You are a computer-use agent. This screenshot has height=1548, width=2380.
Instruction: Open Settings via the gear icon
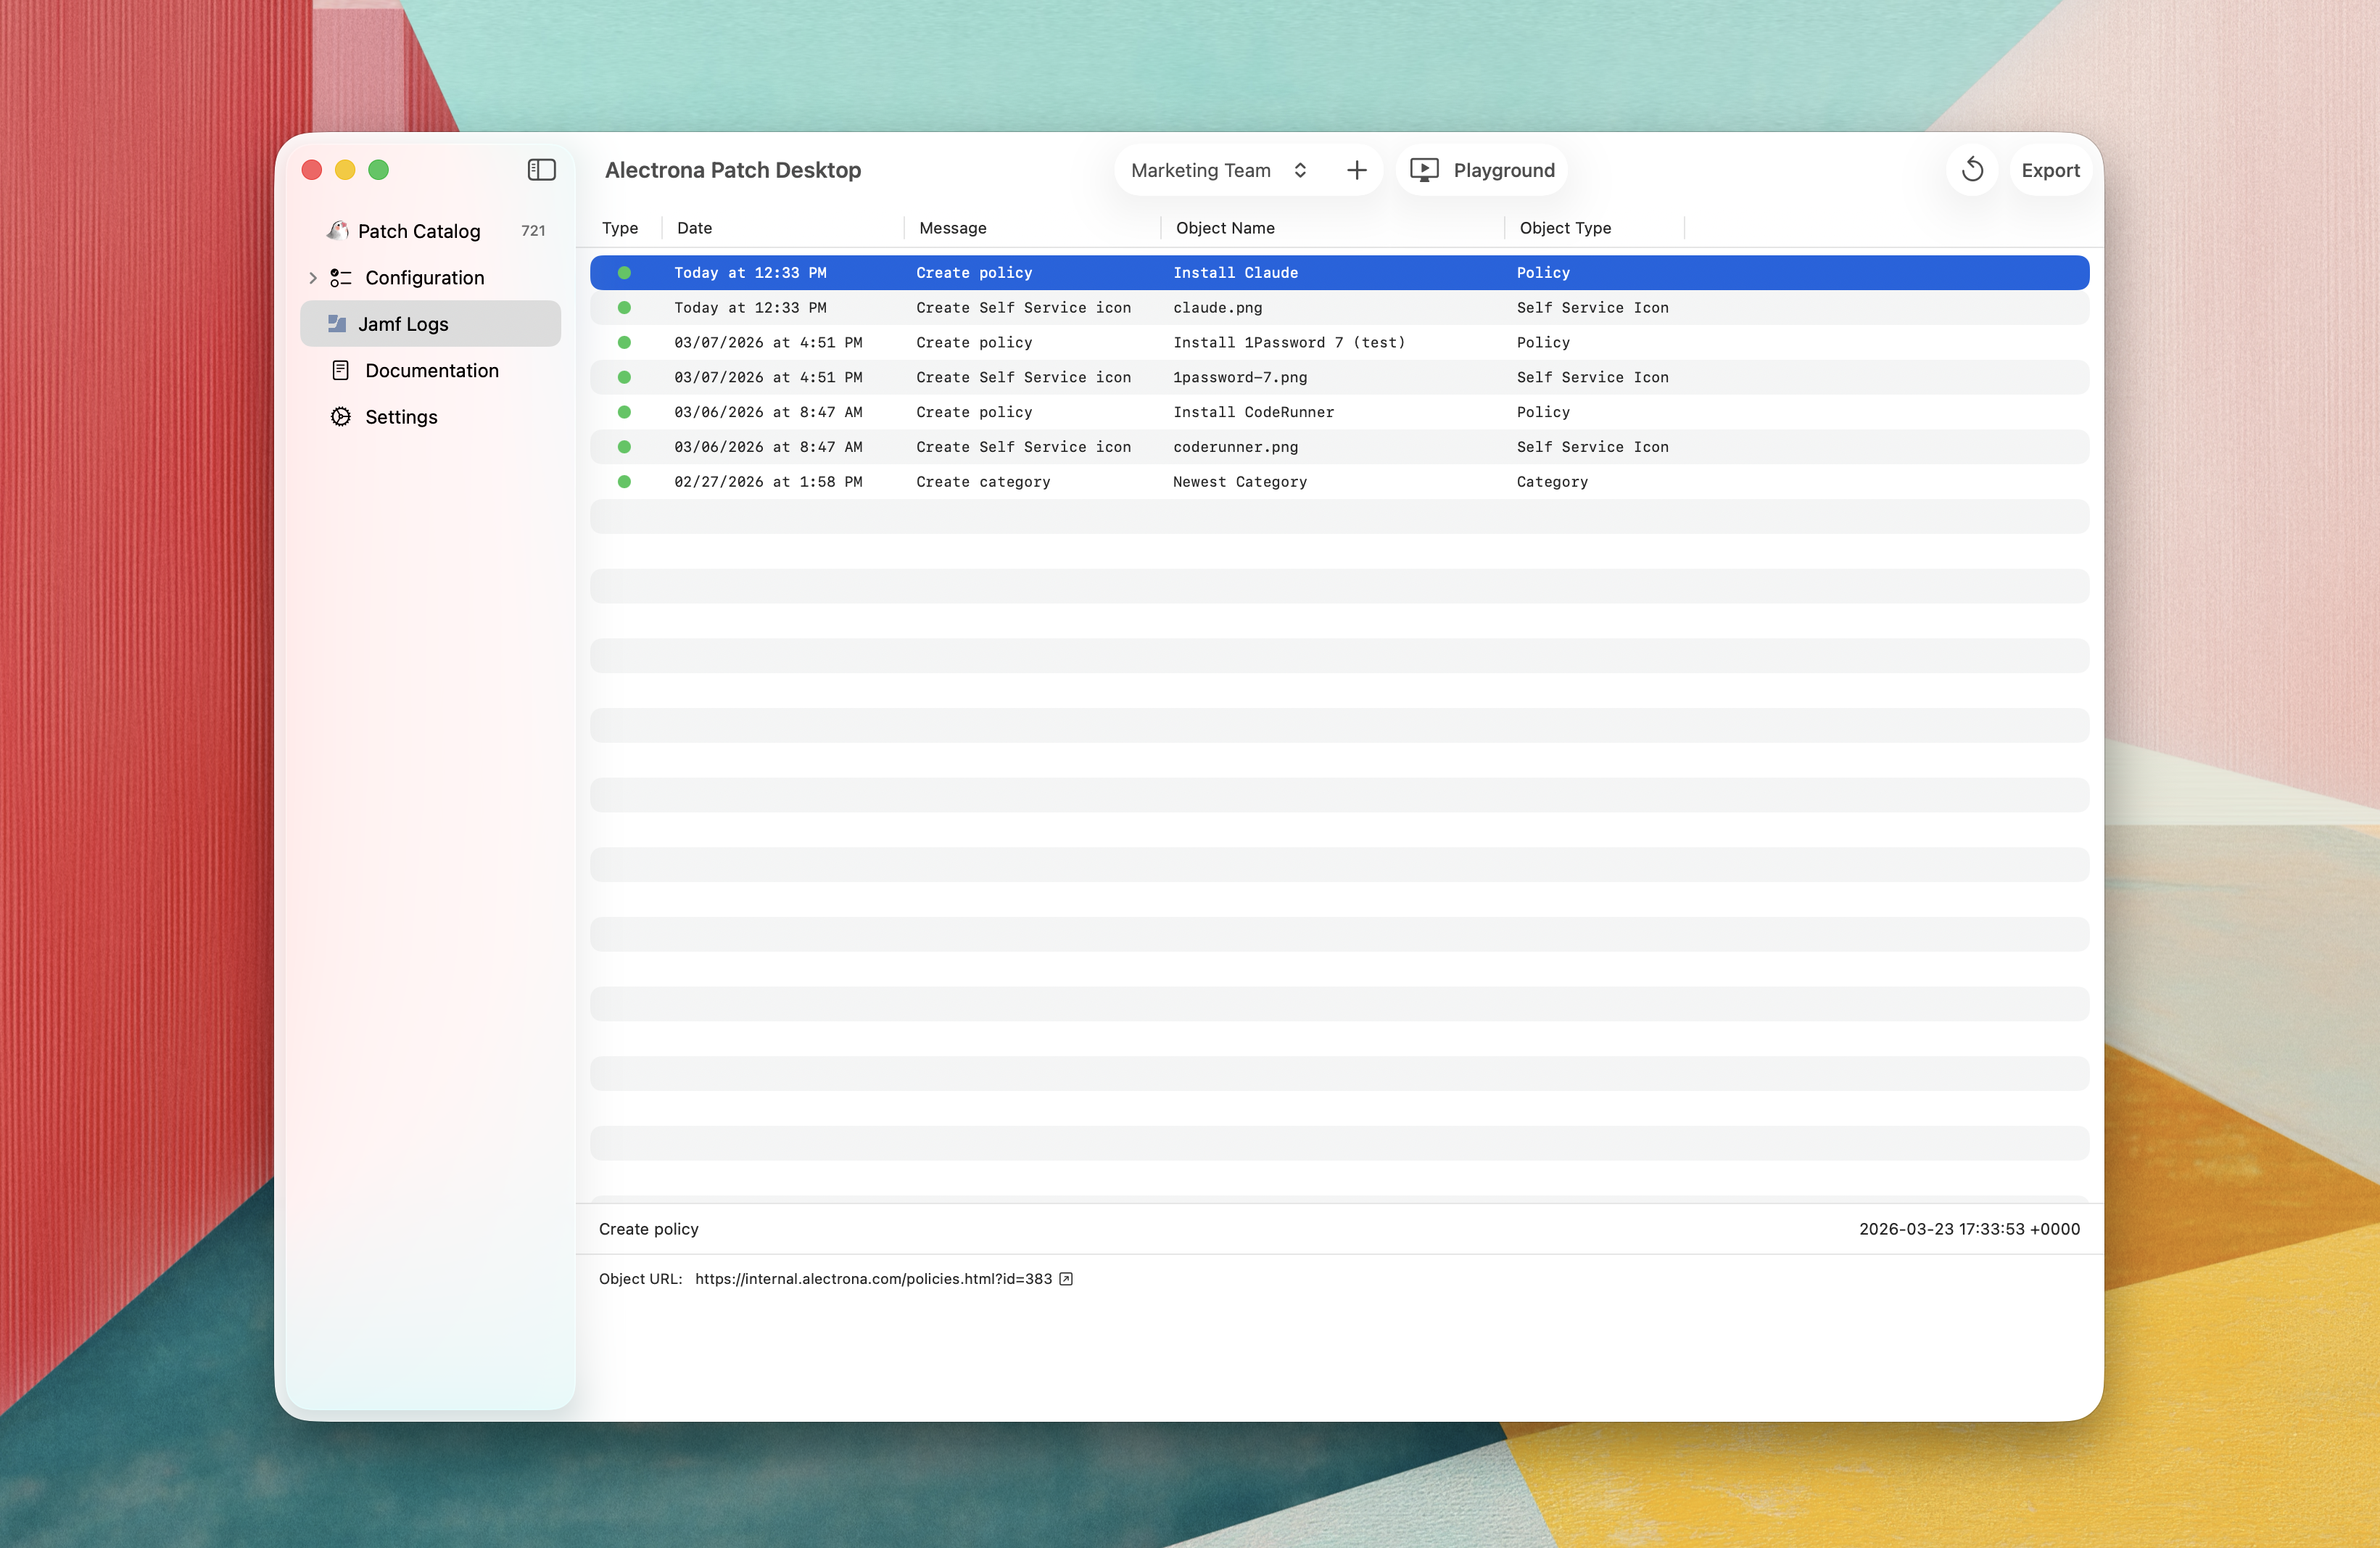(x=341, y=416)
